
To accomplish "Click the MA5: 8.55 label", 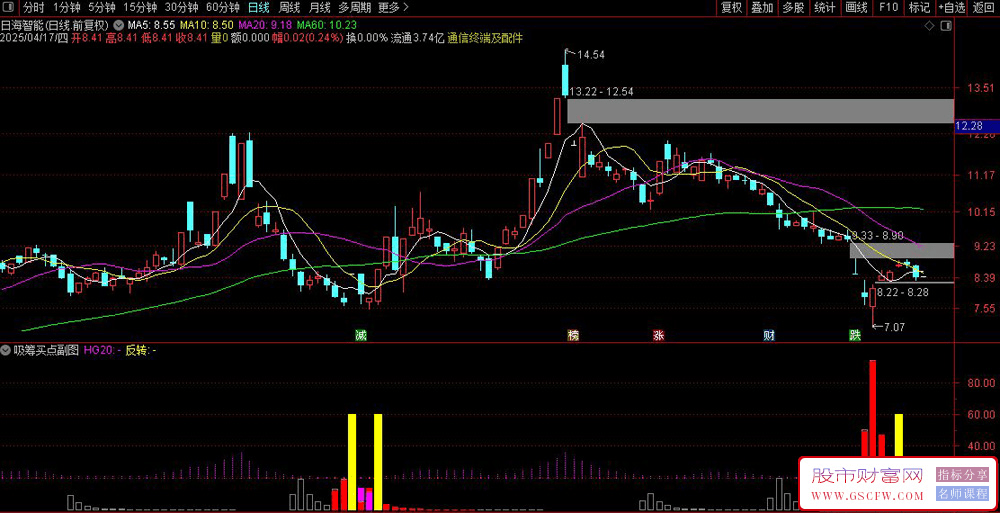I will pos(151,26).
